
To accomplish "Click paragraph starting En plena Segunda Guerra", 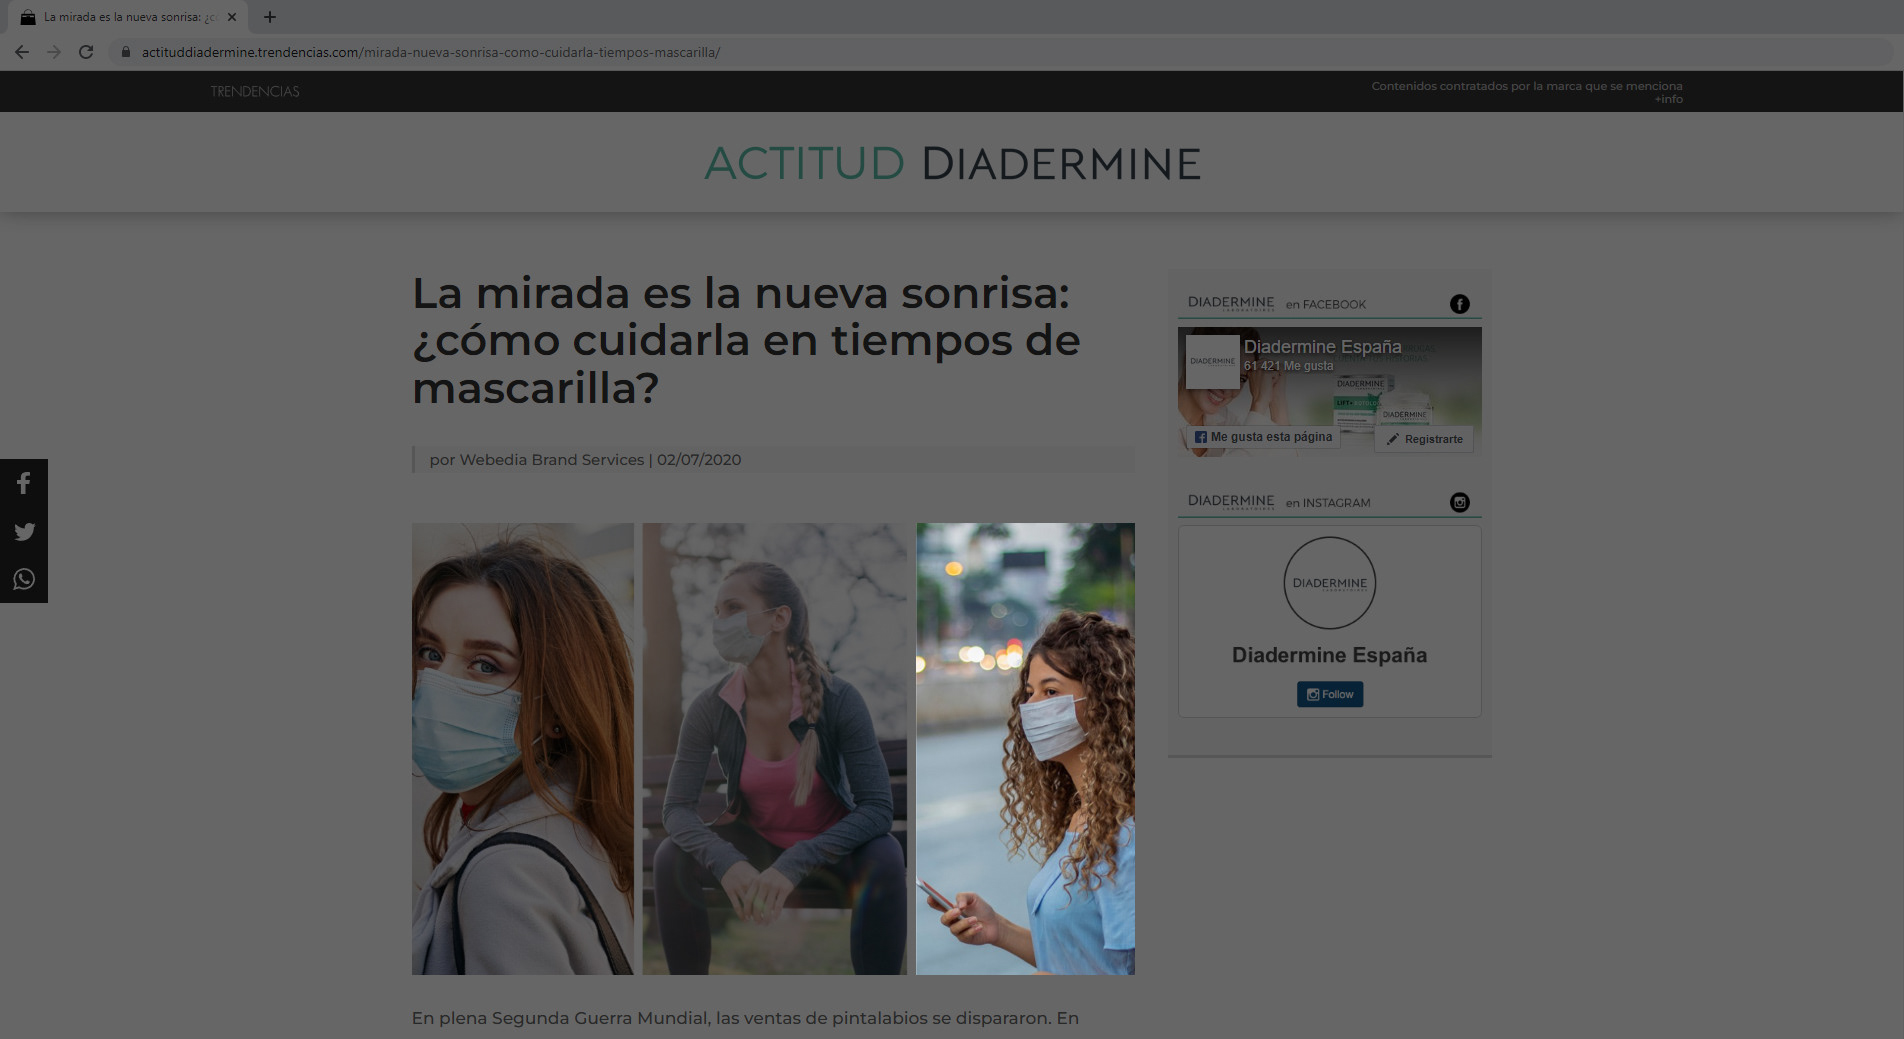I will click(745, 1019).
